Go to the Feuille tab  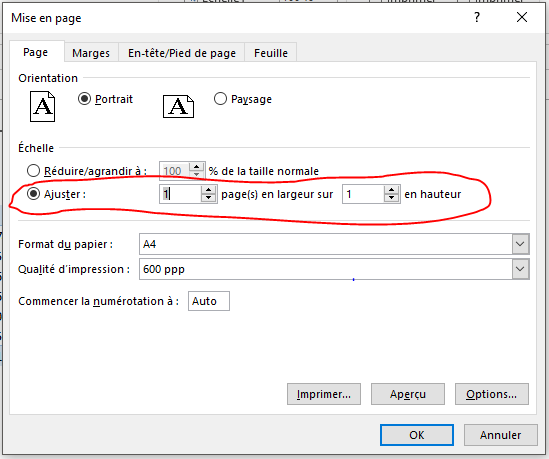[271, 53]
